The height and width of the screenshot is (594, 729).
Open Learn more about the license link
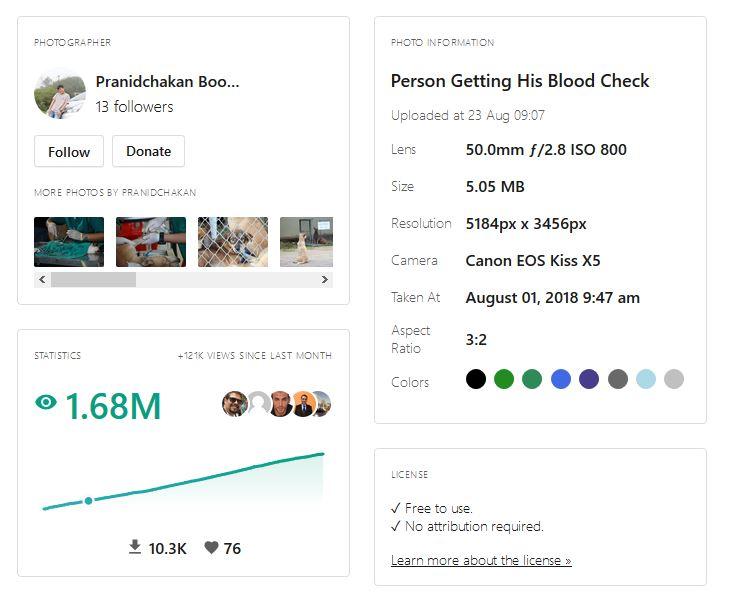point(481,560)
